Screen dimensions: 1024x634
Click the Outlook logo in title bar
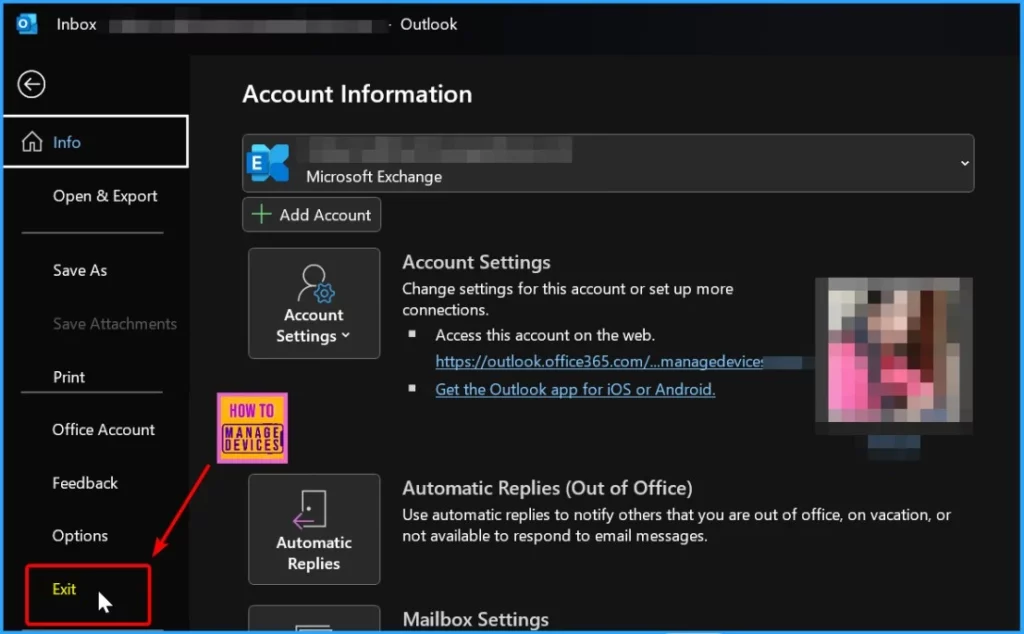click(x=27, y=24)
